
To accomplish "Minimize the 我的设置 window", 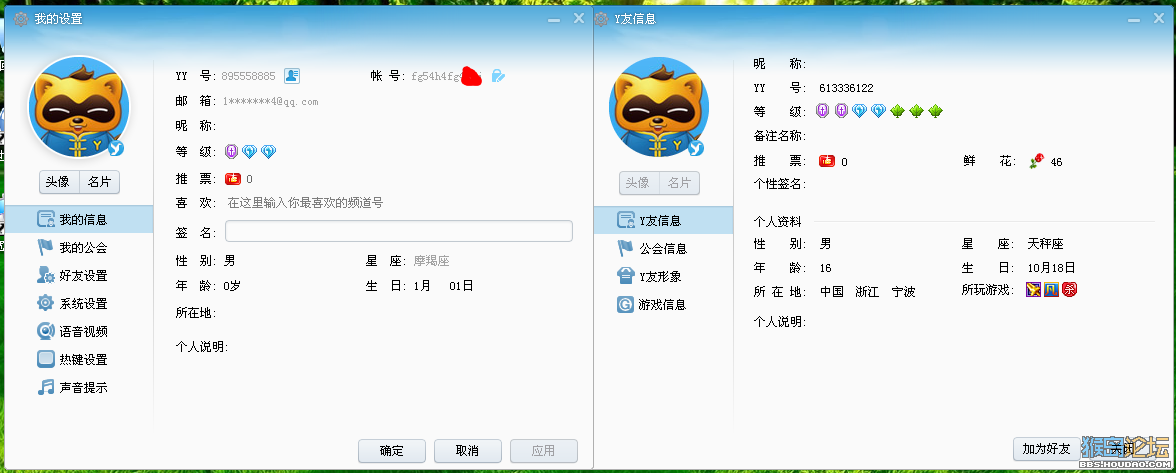I will [x=554, y=19].
